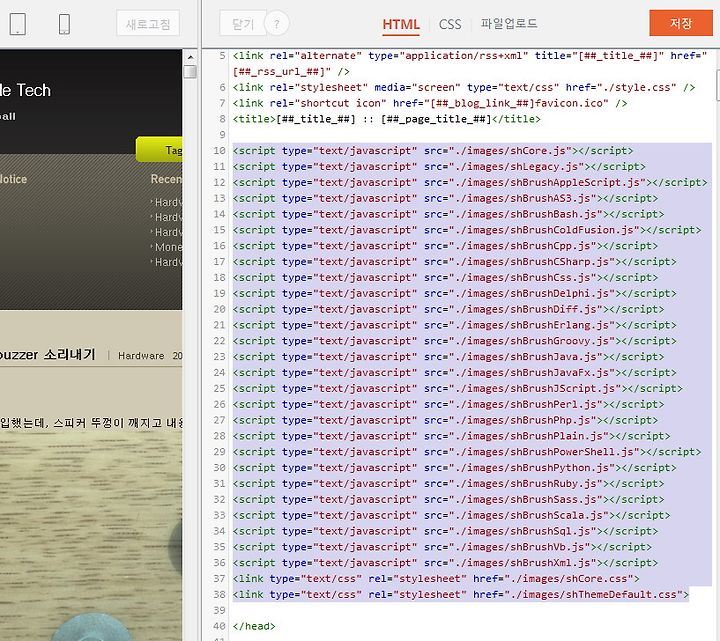
Task: Click line with shBrushRuby.js
Action: pyautogui.click(x=448, y=483)
